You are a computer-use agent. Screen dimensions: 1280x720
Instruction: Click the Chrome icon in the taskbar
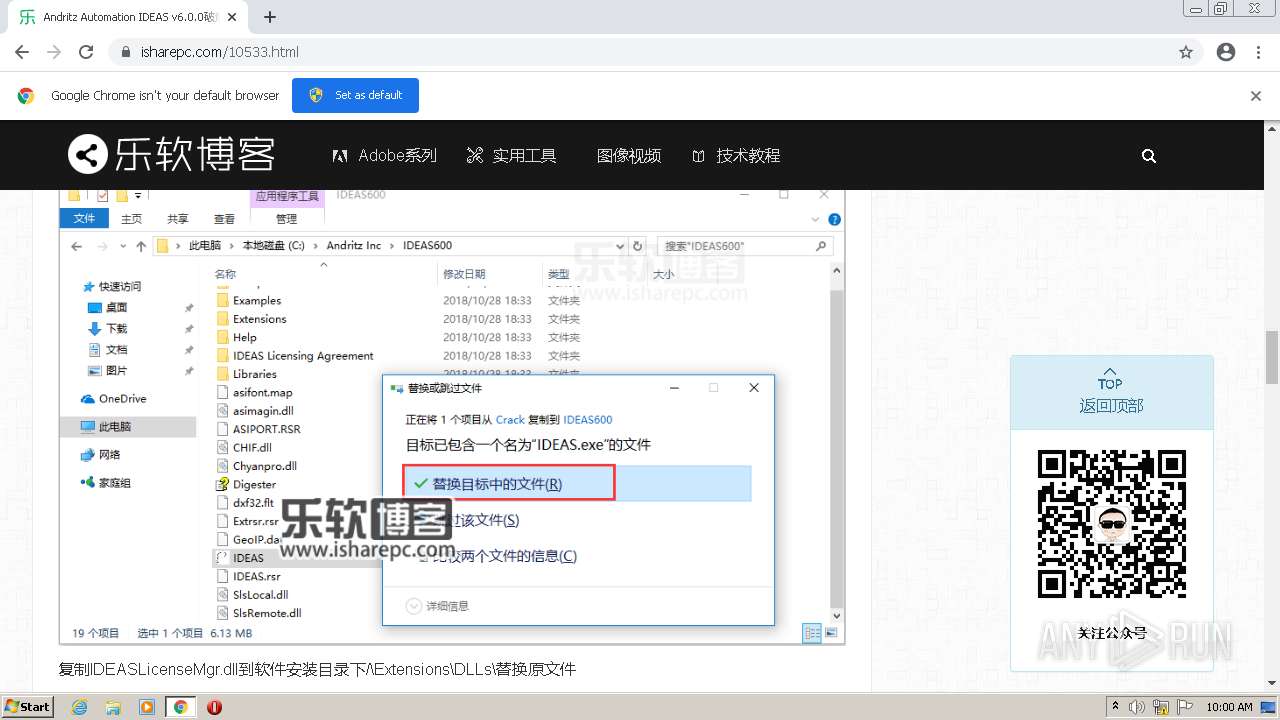(180, 707)
